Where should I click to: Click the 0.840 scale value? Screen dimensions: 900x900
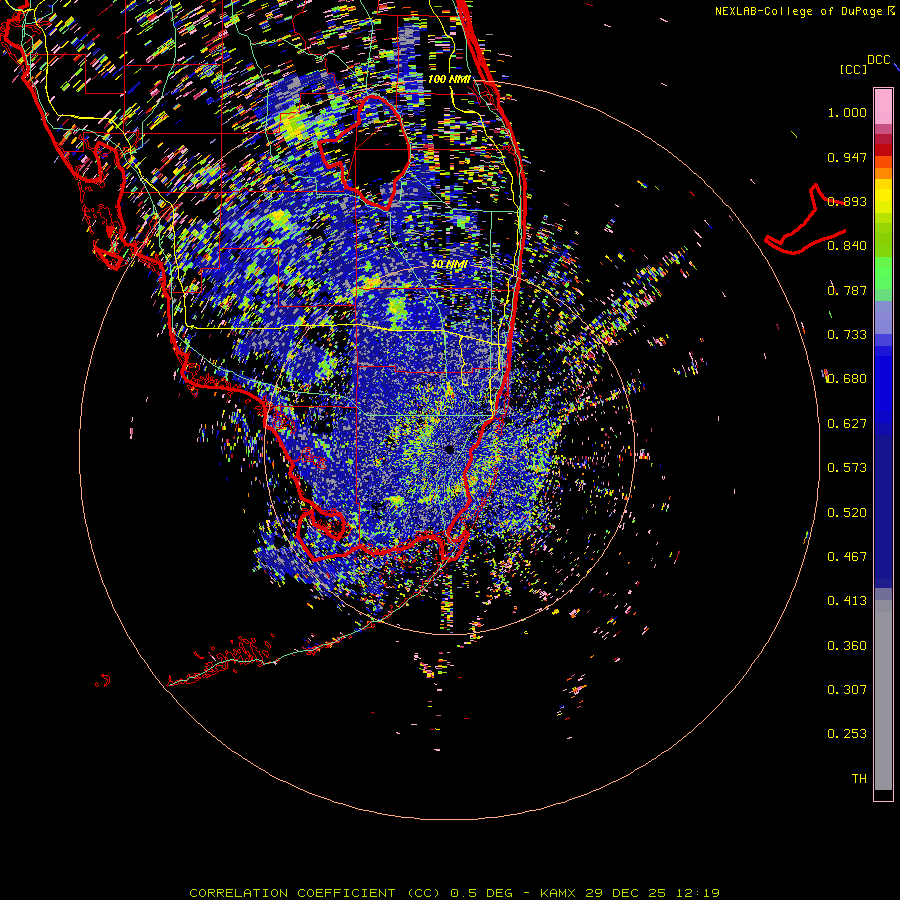point(847,246)
